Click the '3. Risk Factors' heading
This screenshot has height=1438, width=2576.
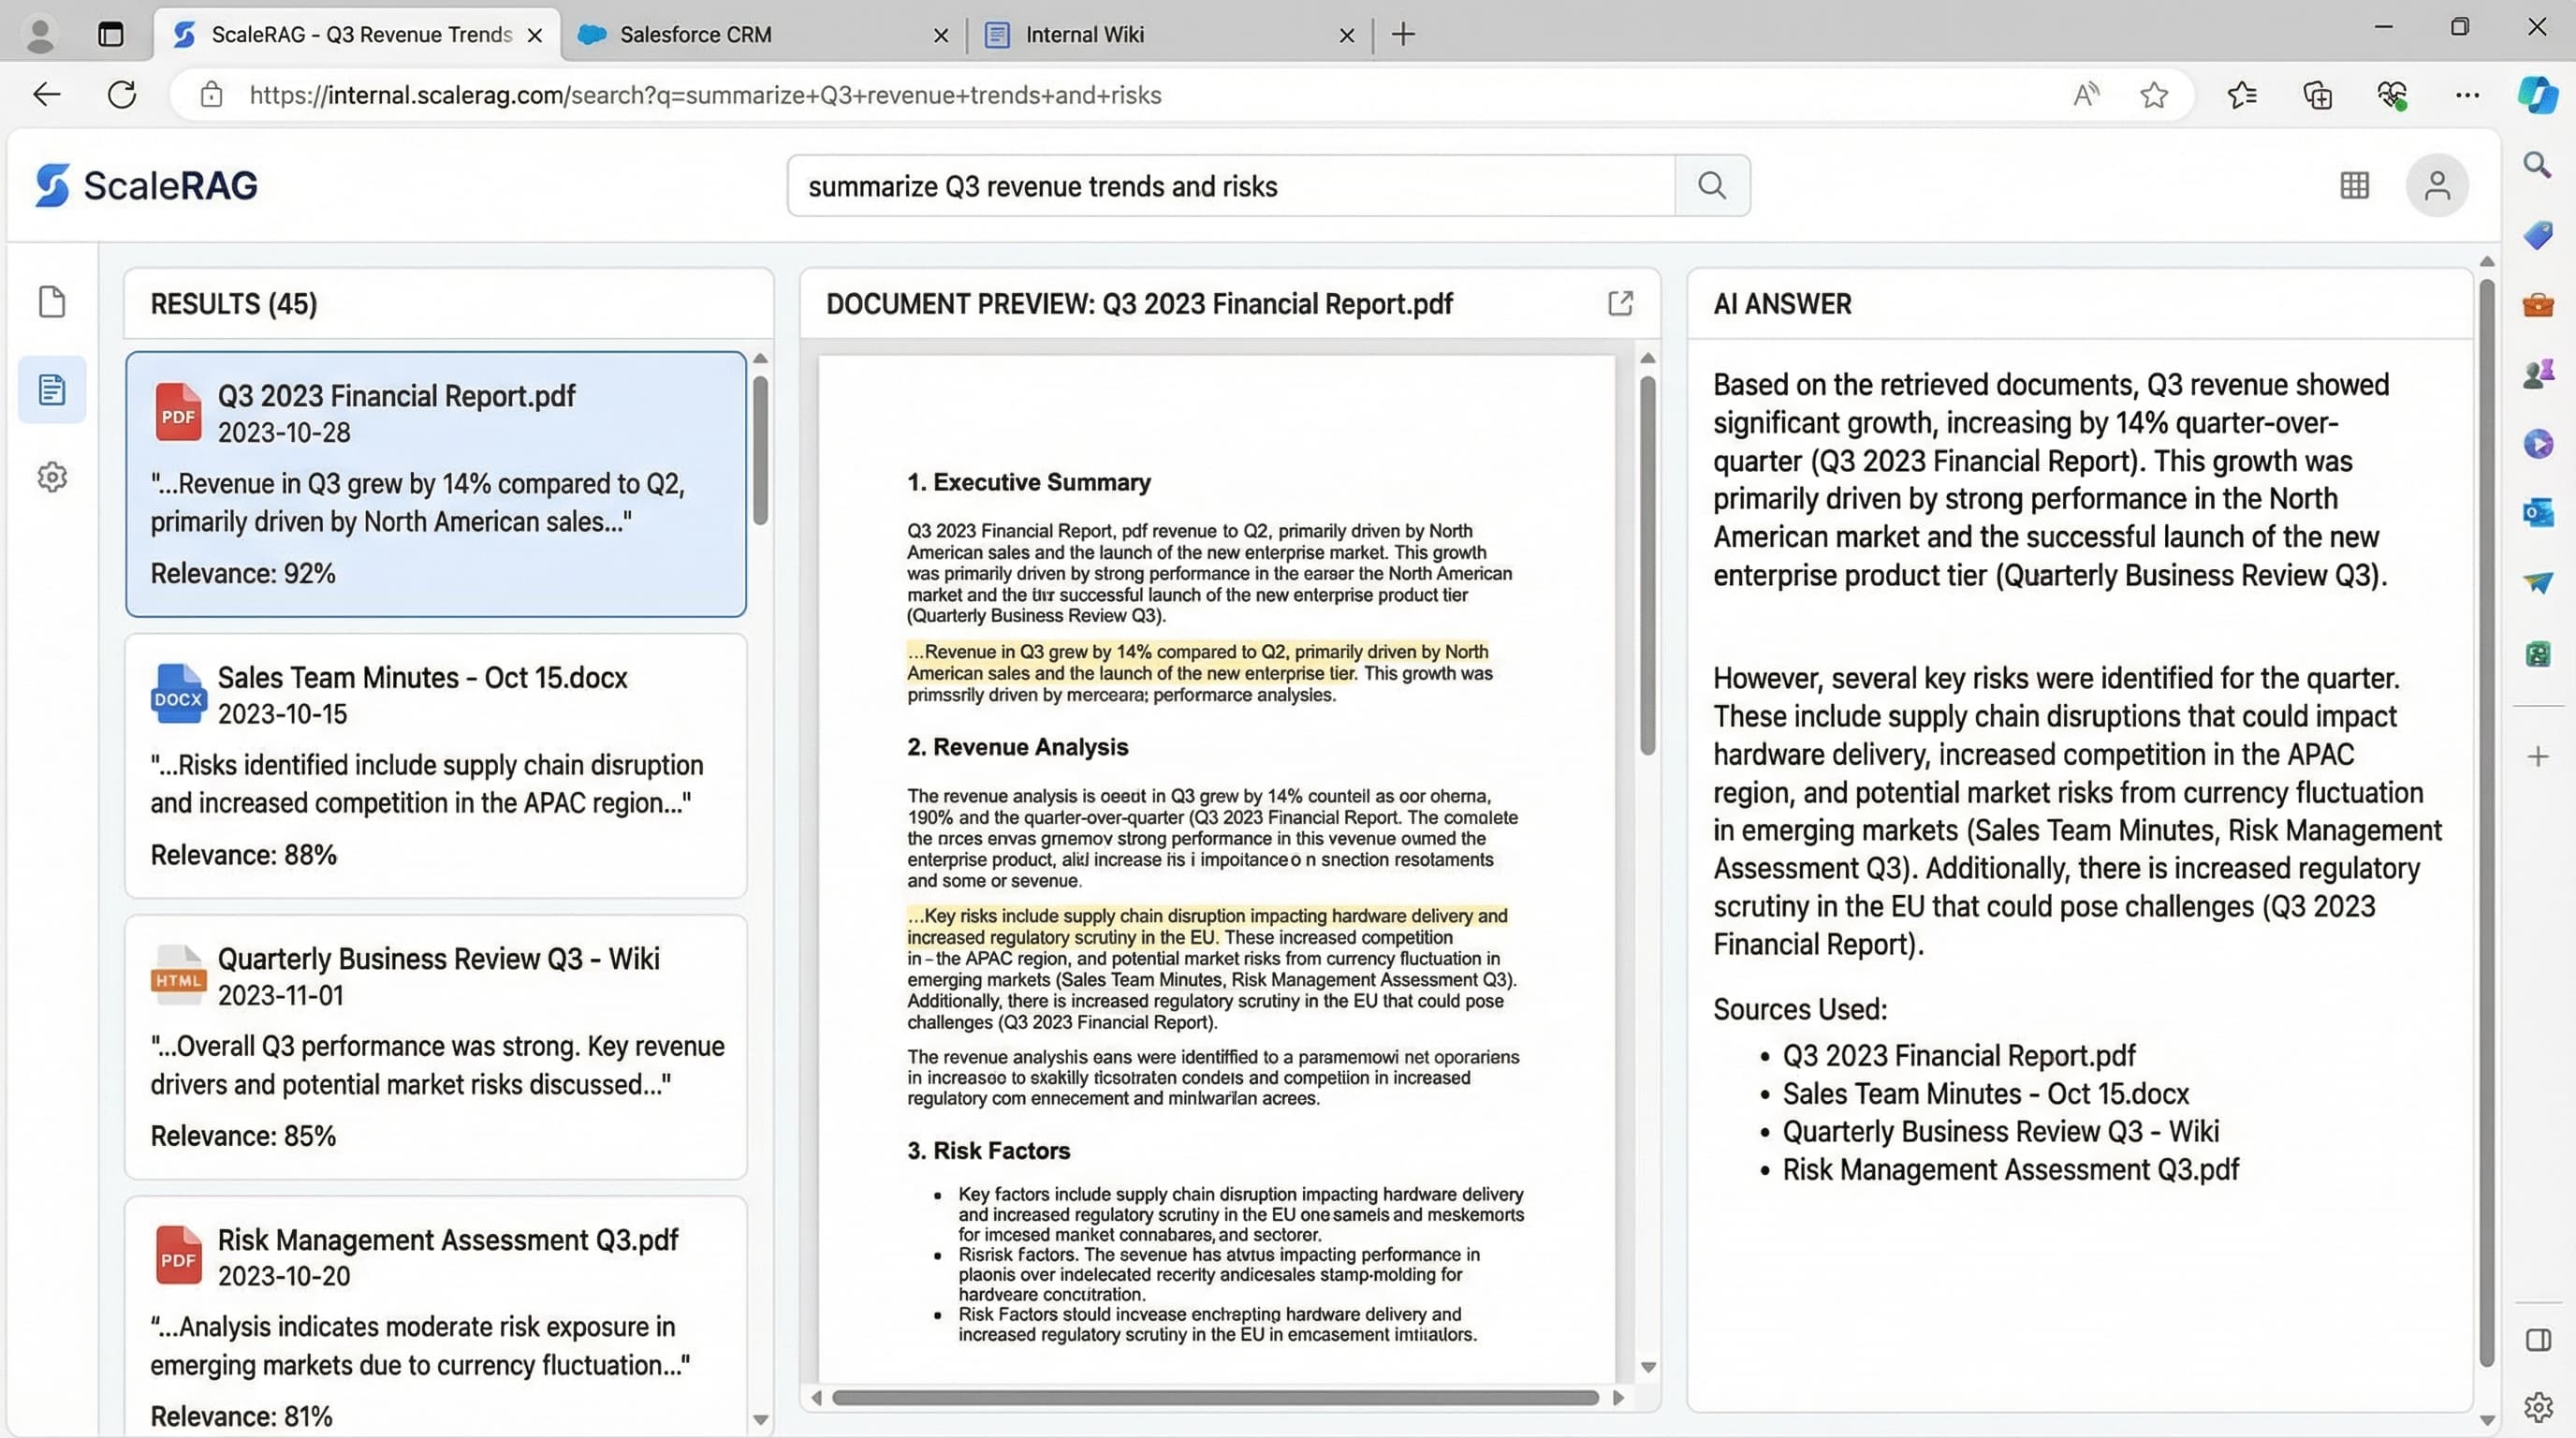coord(988,1151)
